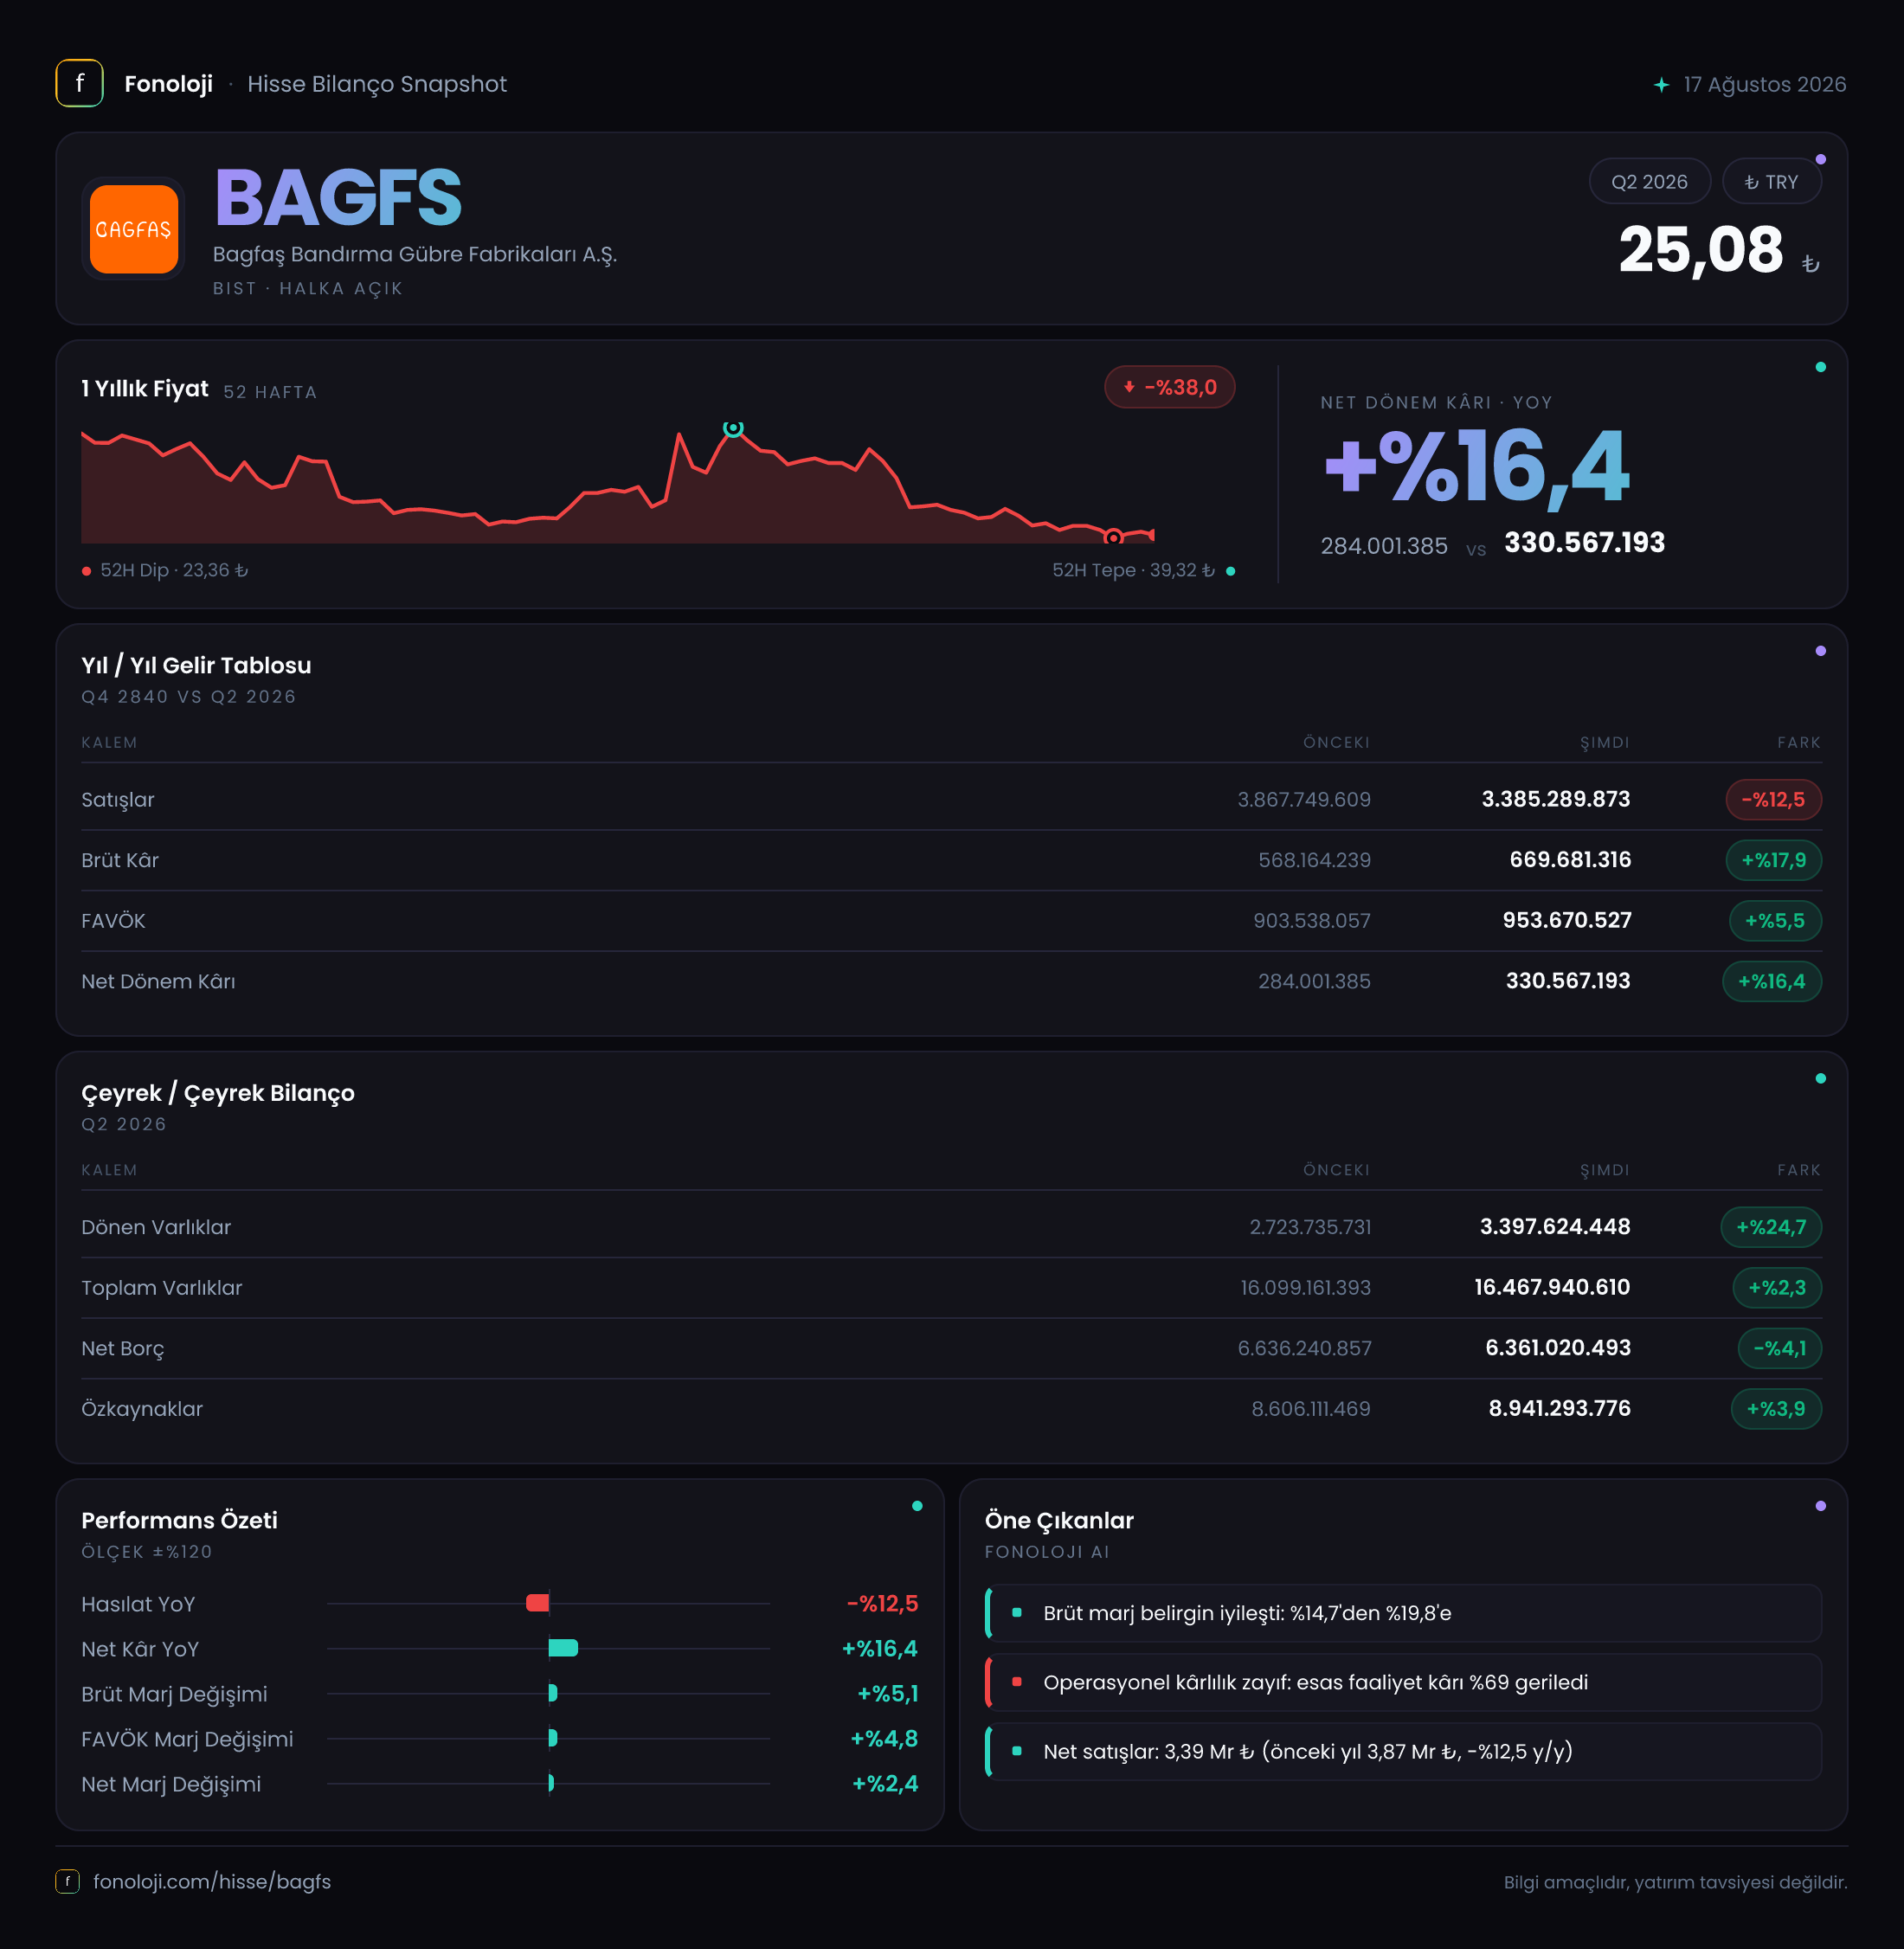Click the small Fonoloji logo in footer
The height and width of the screenshot is (1949, 1904).
(67, 1881)
